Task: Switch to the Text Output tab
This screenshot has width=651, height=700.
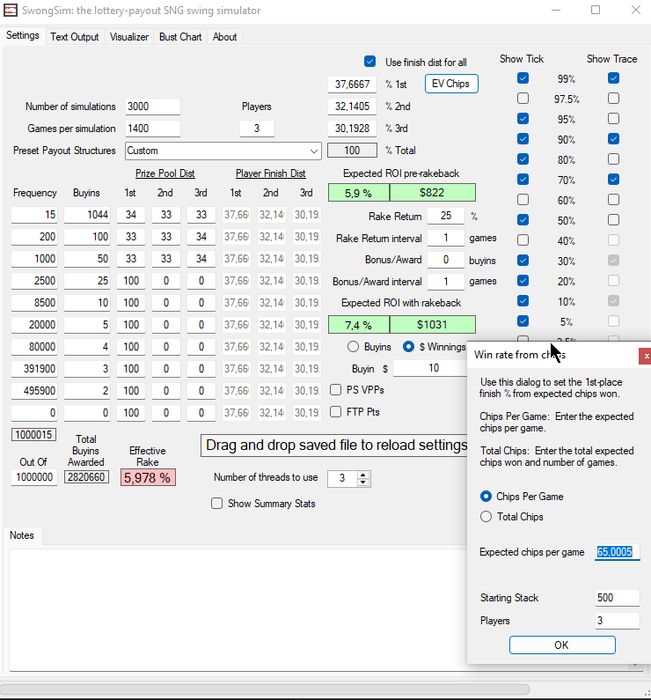Action: click(74, 37)
